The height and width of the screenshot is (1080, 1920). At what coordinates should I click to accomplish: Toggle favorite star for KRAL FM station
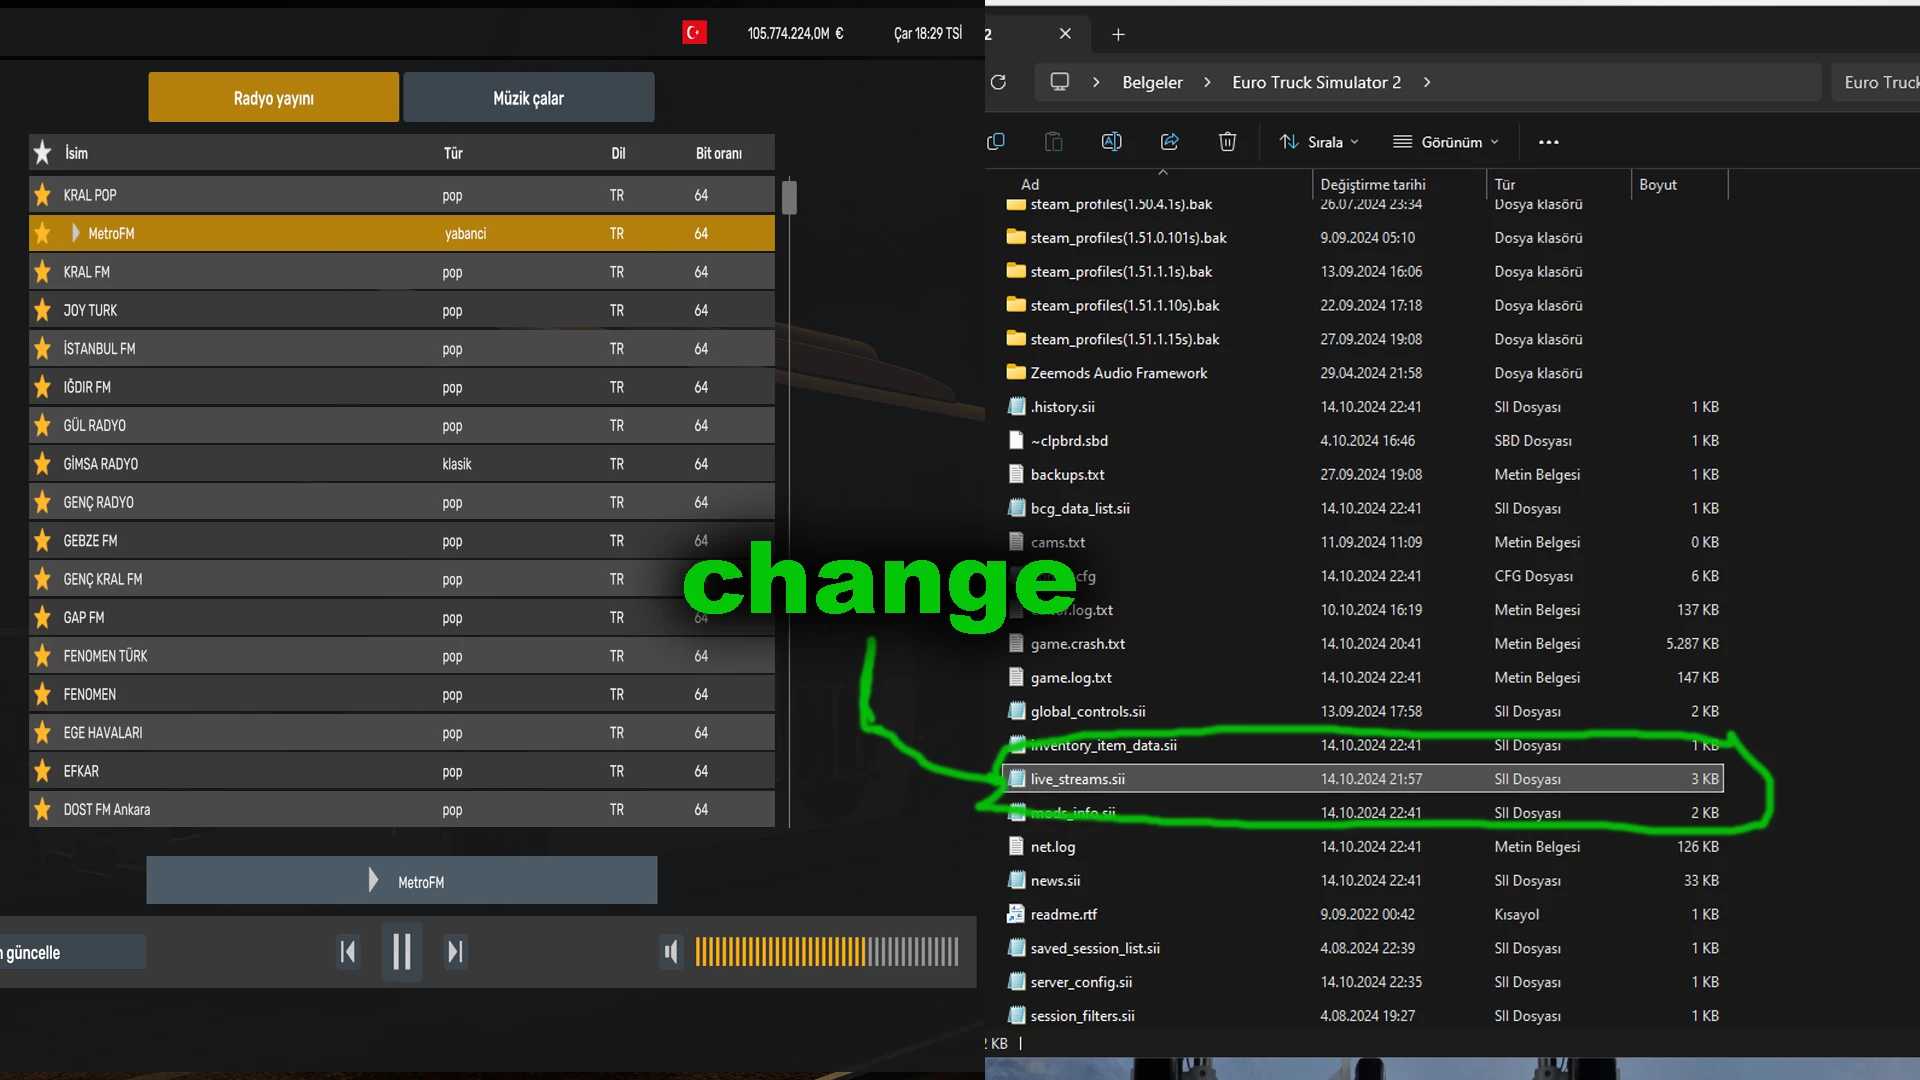42,272
